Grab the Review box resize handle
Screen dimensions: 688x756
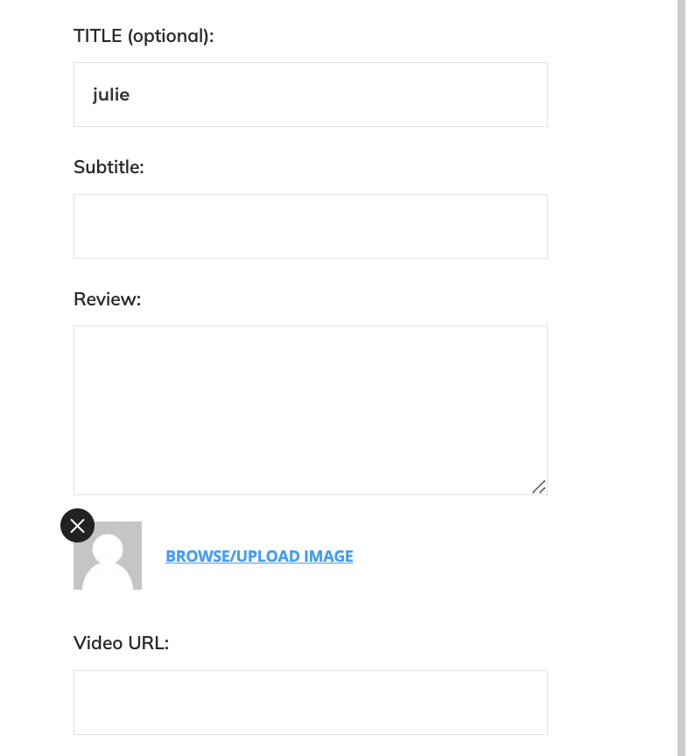point(539,487)
